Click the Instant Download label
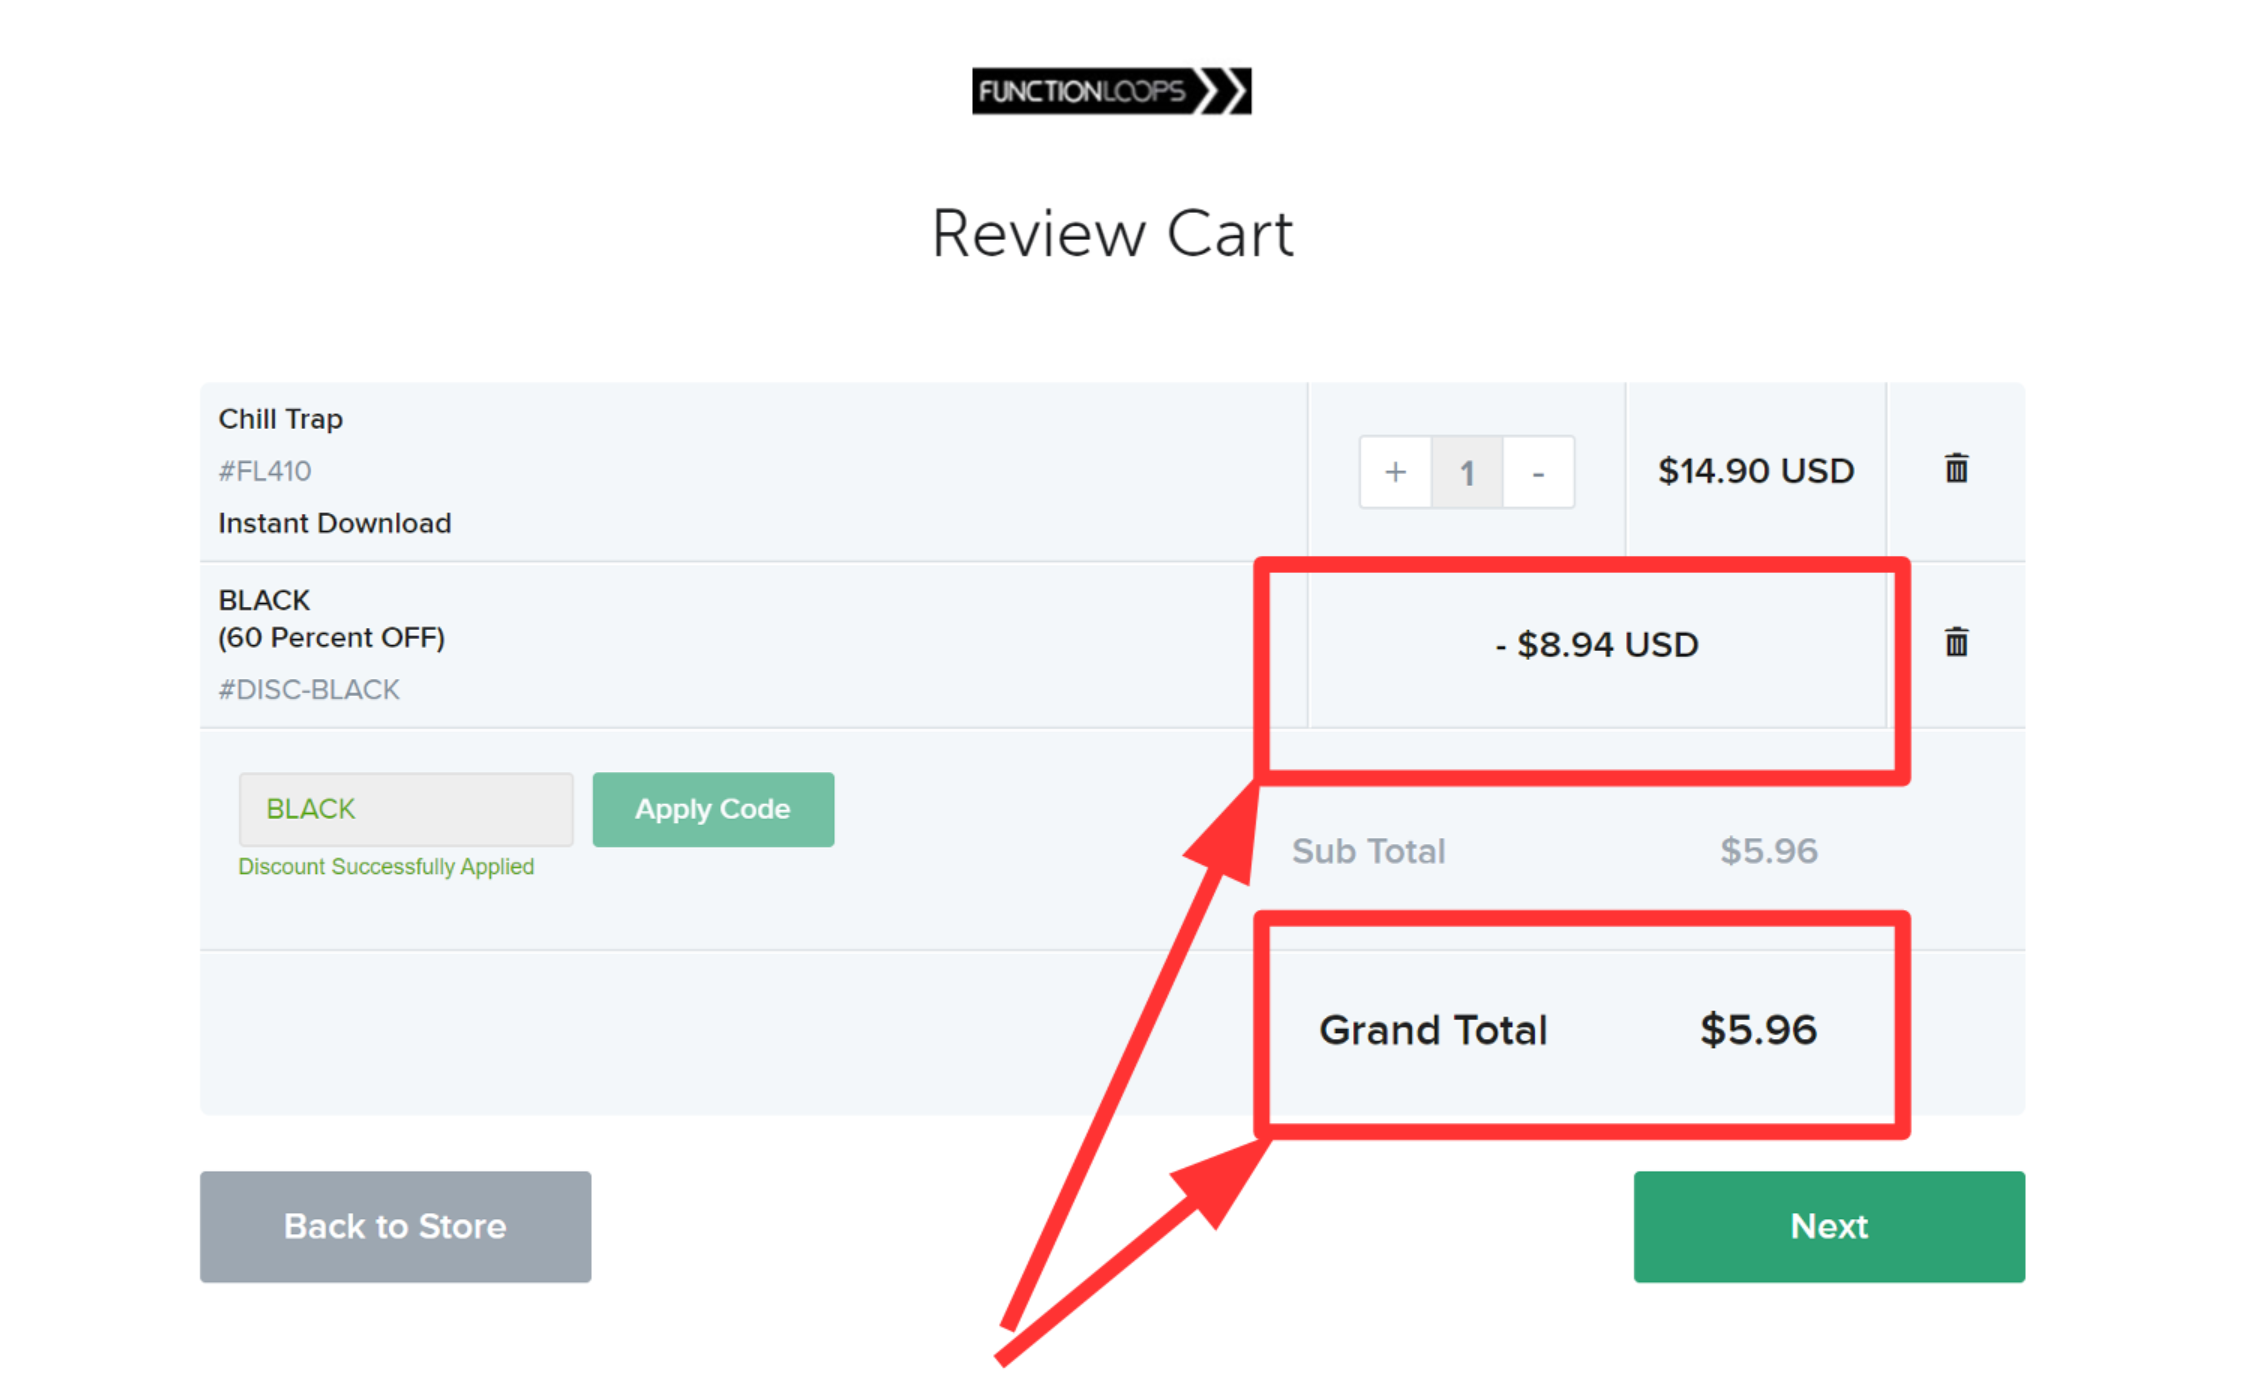The height and width of the screenshot is (1386, 2244). [x=334, y=523]
